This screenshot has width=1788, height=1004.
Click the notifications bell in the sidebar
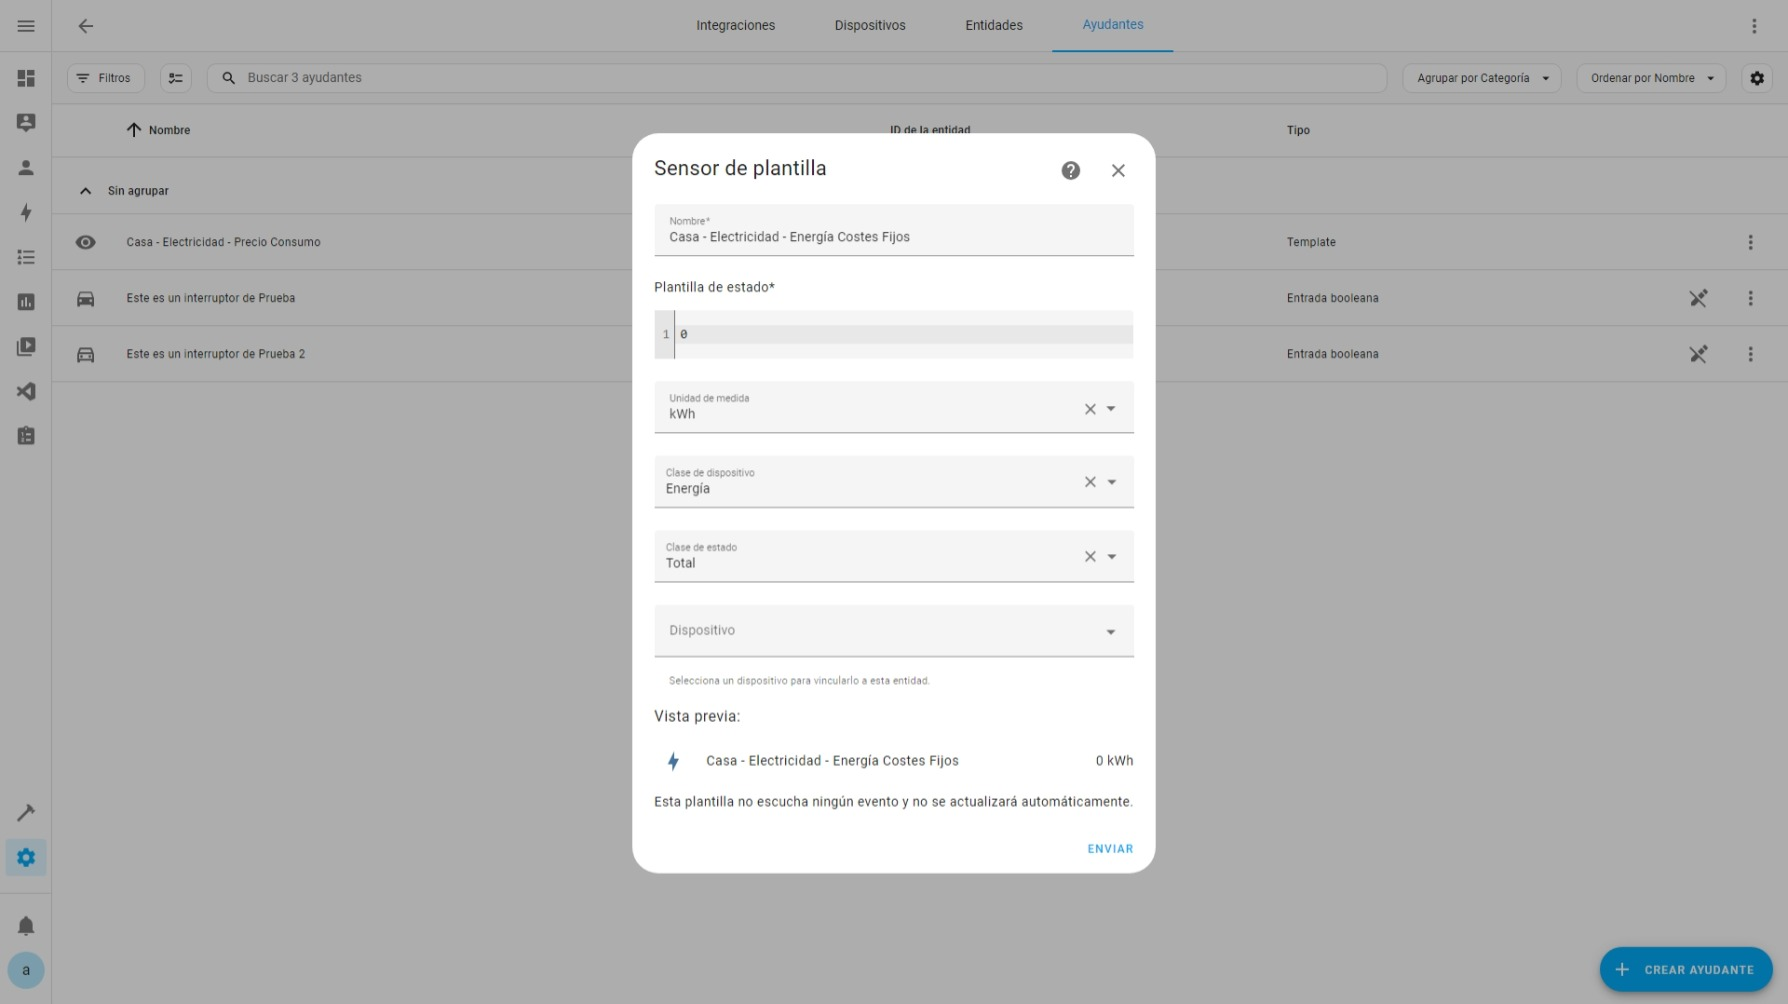pos(26,925)
